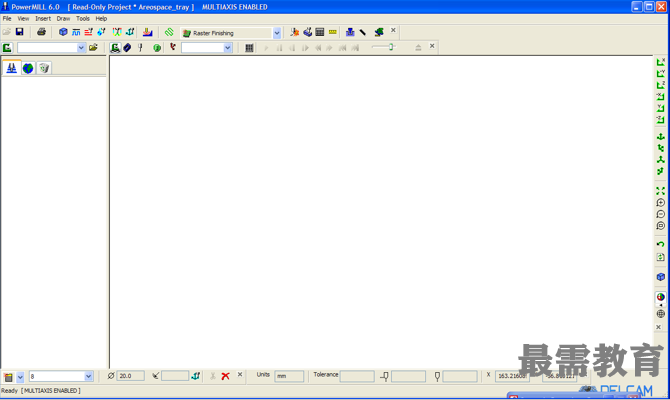This screenshot has width=670, height=400.
Task: Click the green Stock Model stripes icon
Action: point(169,32)
